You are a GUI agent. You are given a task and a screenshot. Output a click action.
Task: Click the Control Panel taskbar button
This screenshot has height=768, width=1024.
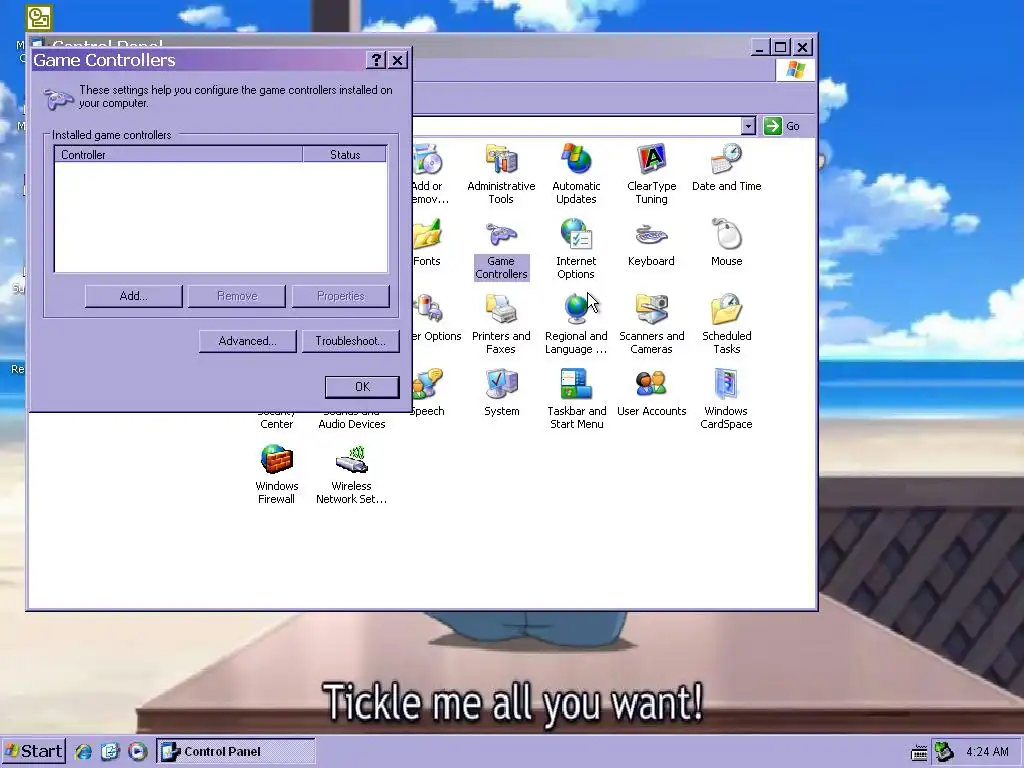(236, 752)
